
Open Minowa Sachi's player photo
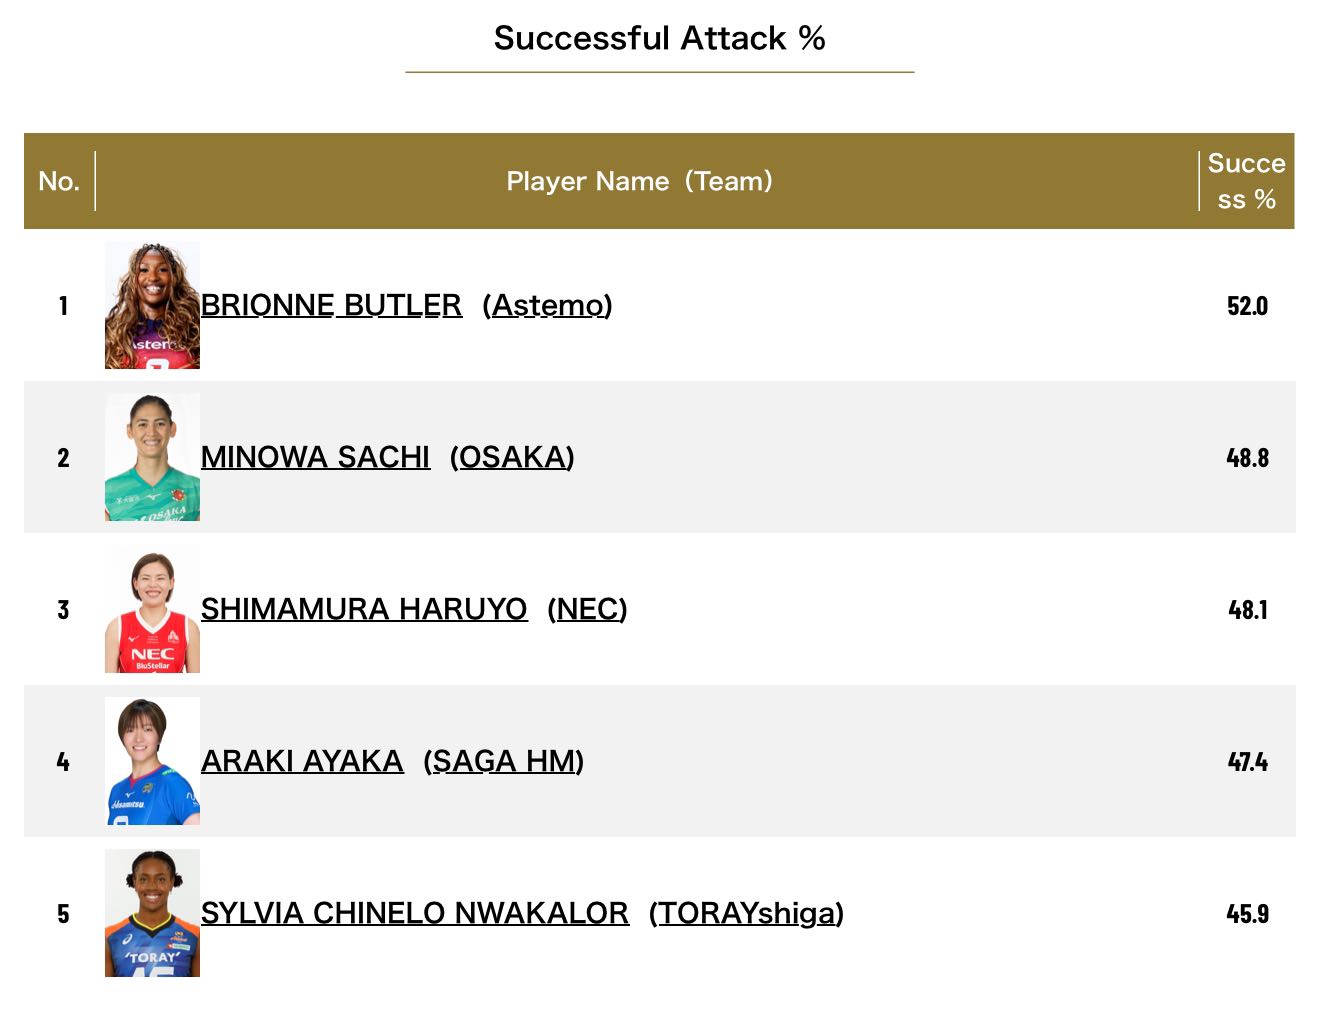[152, 457]
